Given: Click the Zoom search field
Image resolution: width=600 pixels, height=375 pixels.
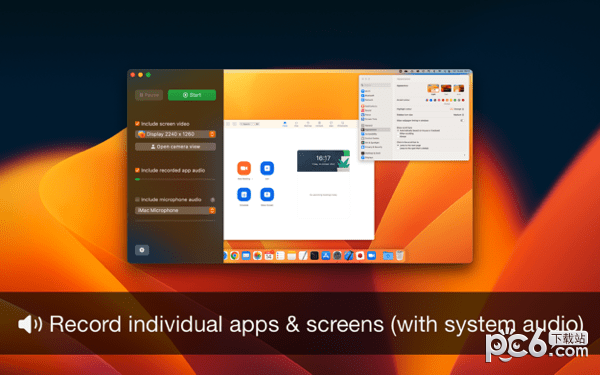Looking at the screenshot, I should coord(249,124).
